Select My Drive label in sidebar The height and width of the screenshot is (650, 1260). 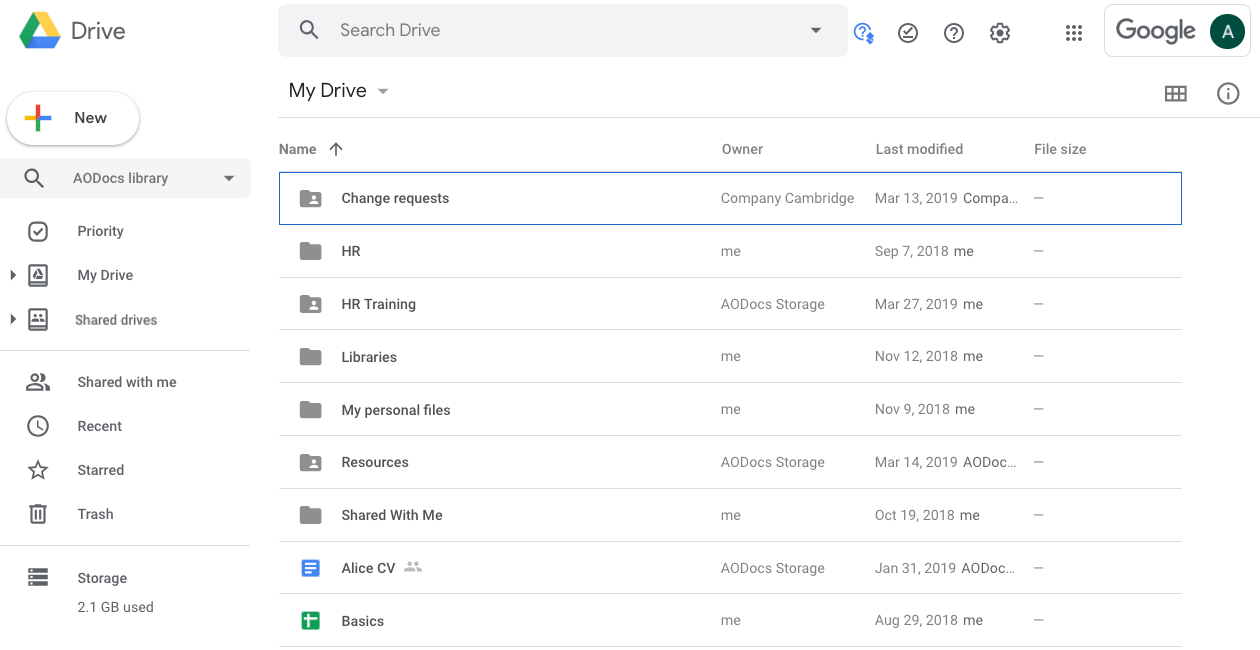105,275
